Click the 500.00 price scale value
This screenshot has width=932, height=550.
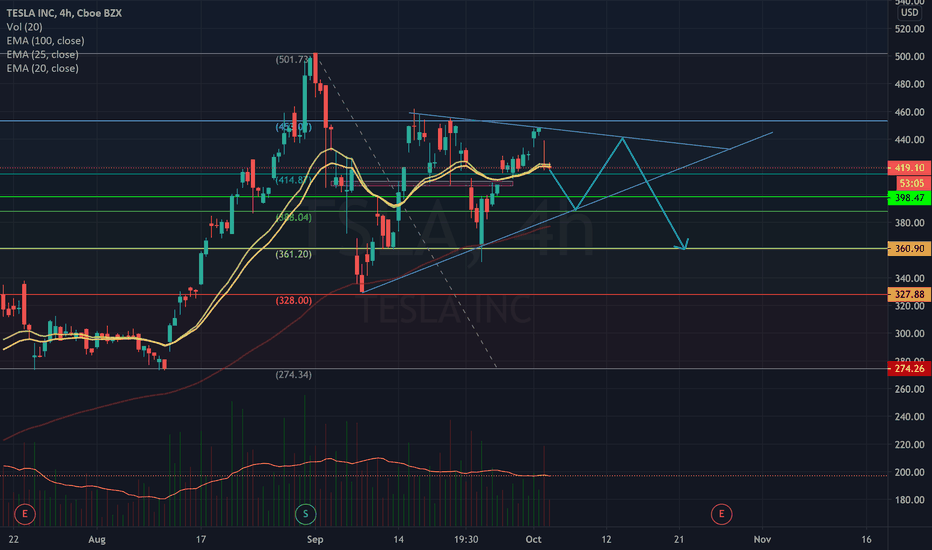(x=909, y=56)
